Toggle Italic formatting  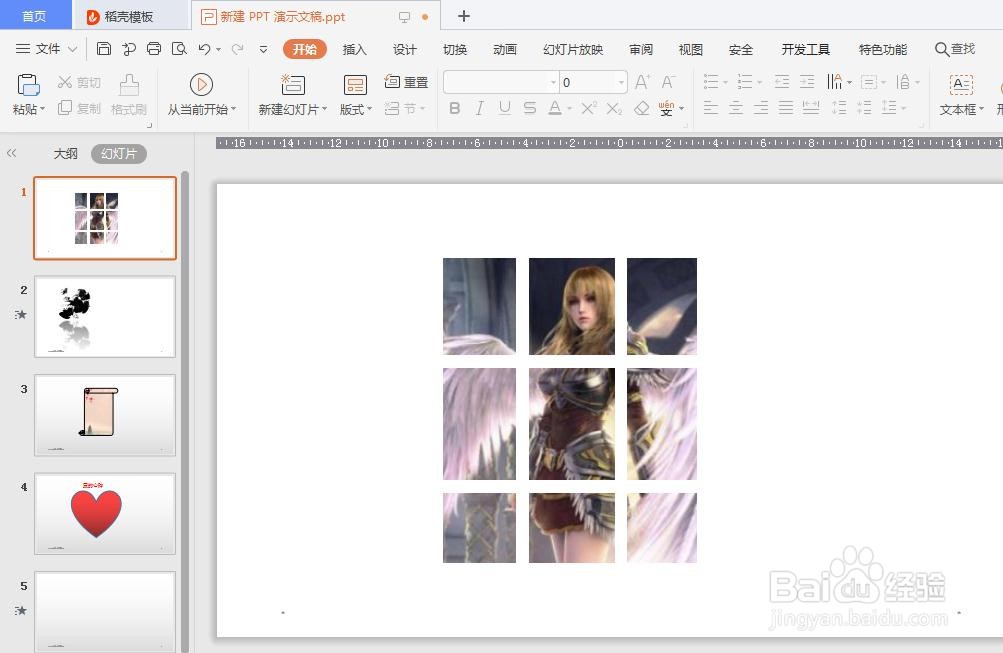click(480, 108)
